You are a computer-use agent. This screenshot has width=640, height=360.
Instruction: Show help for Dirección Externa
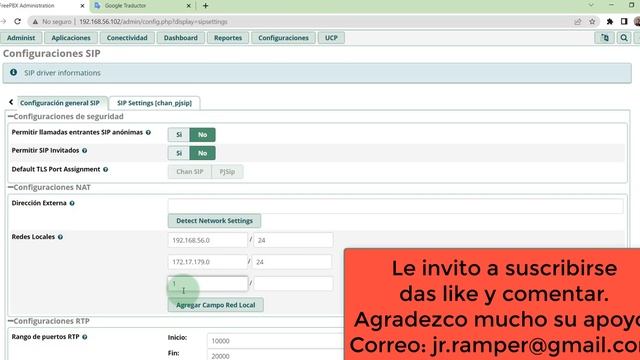[x=72, y=203]
